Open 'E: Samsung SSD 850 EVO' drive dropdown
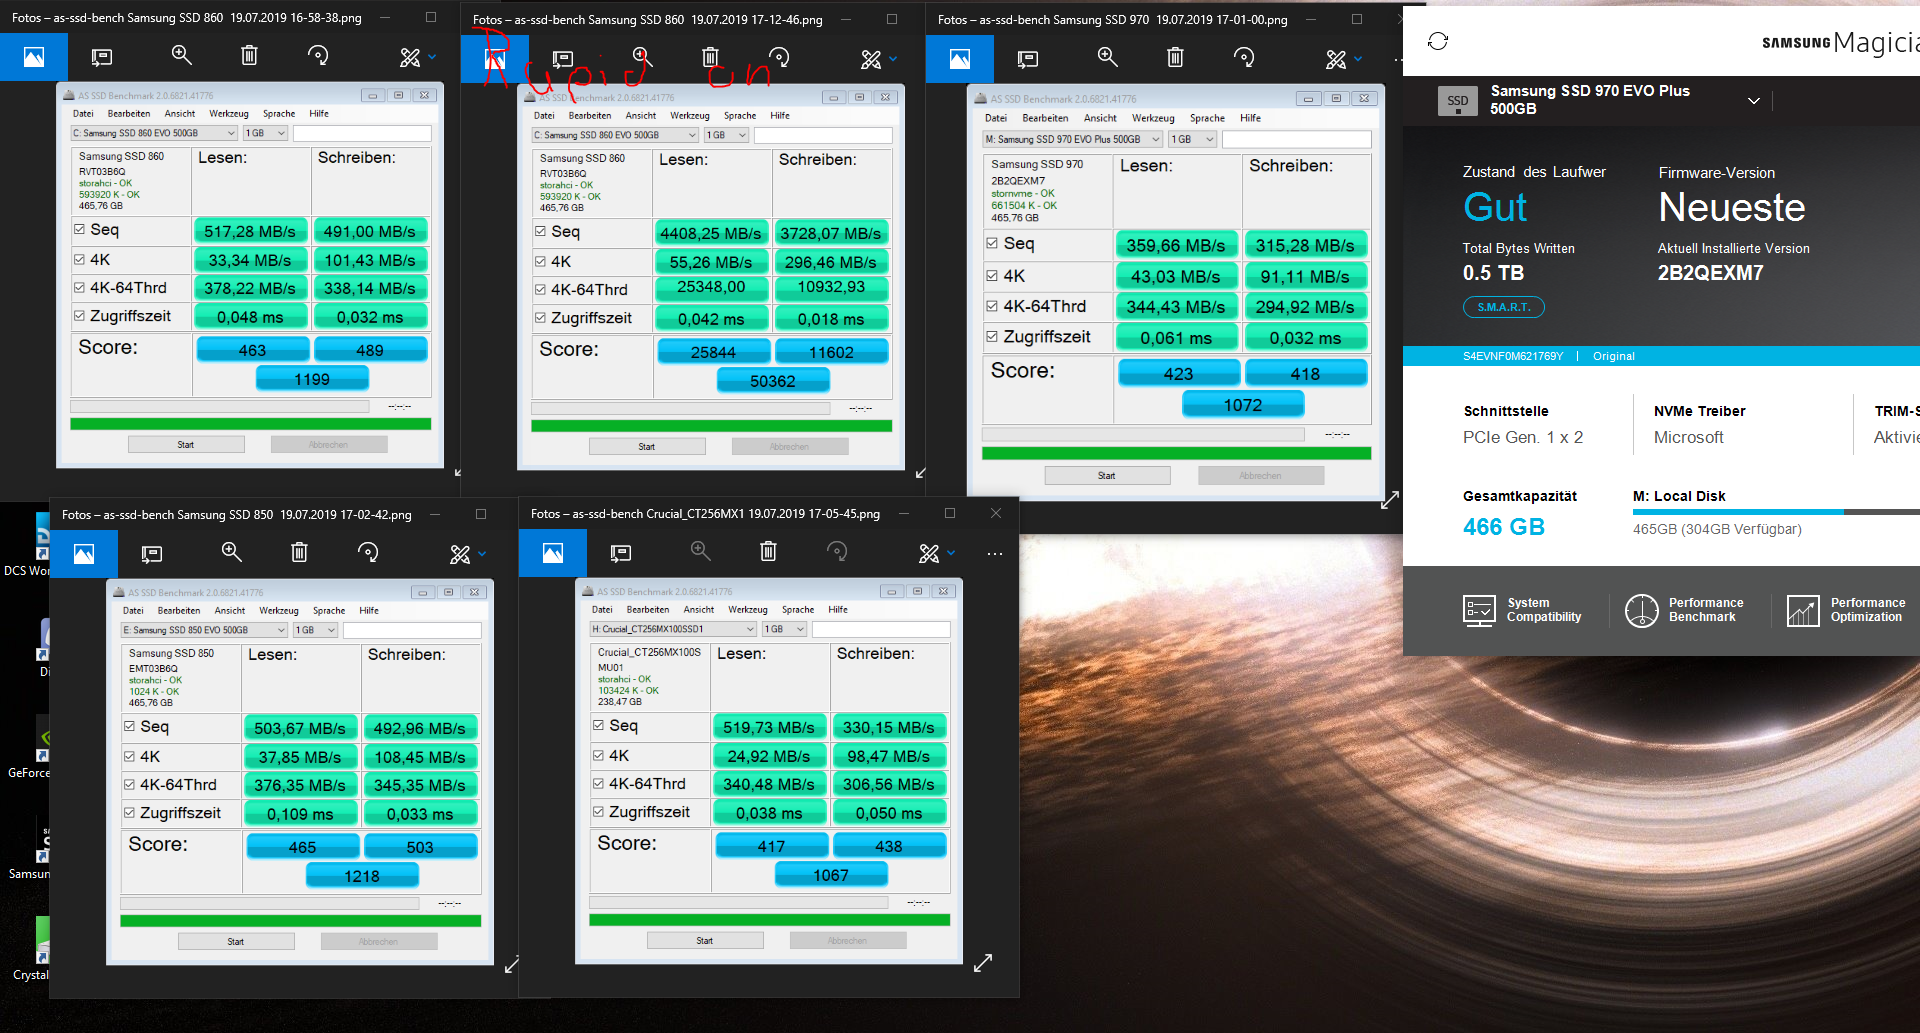 204,630
